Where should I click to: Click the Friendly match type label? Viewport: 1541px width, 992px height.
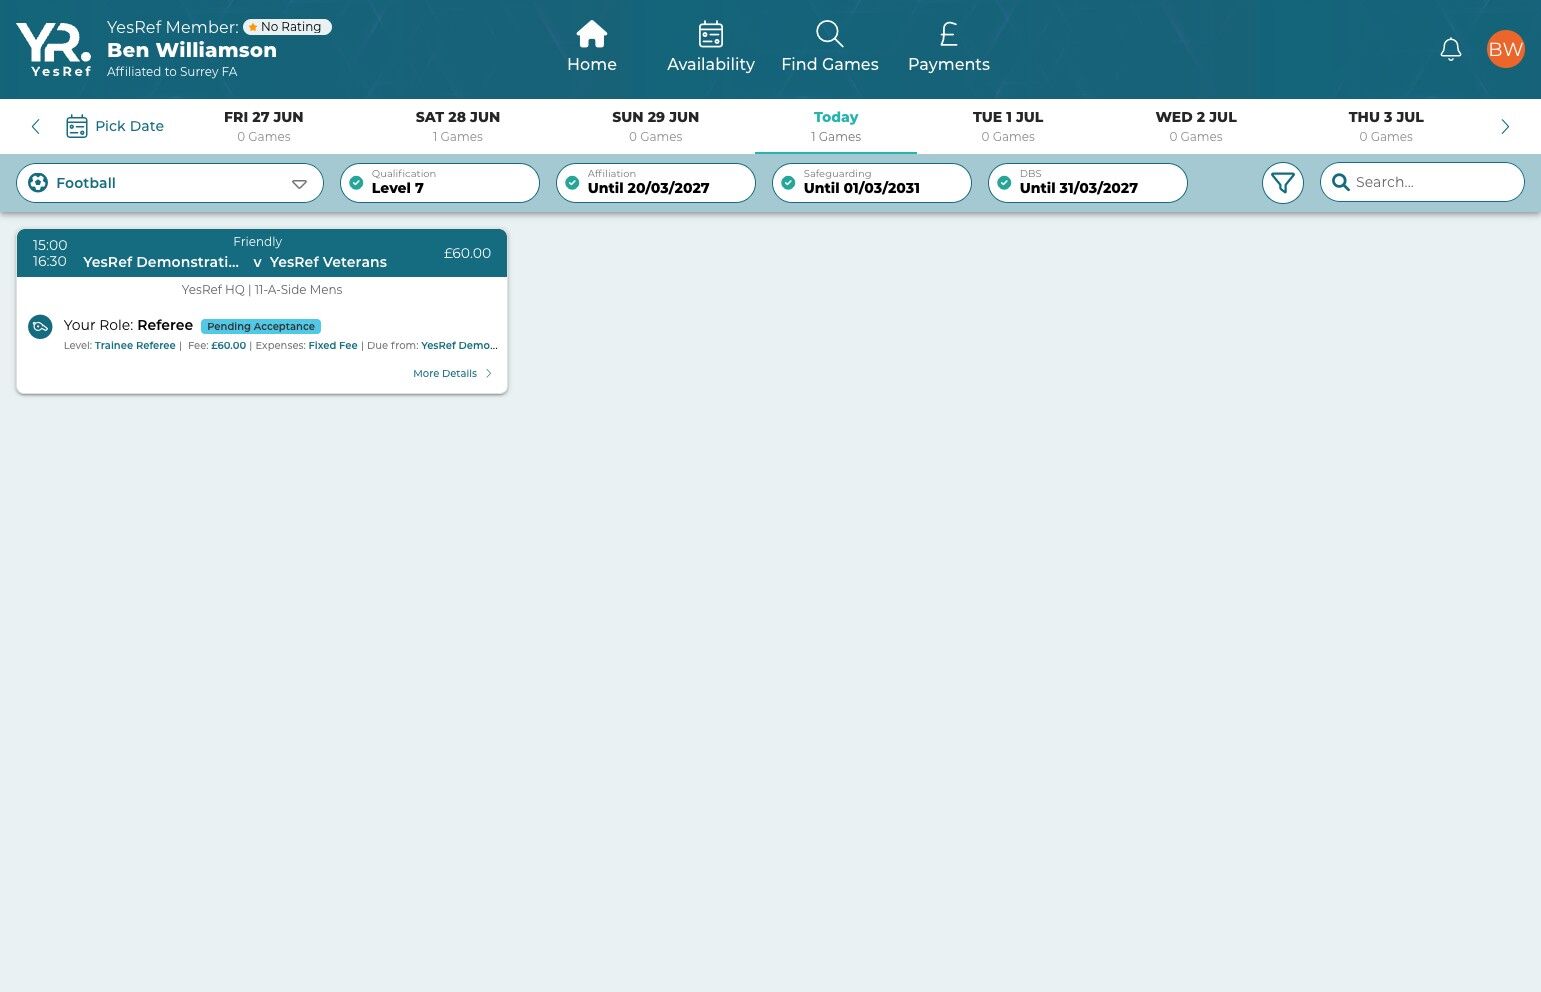click(x=258, y=242)
